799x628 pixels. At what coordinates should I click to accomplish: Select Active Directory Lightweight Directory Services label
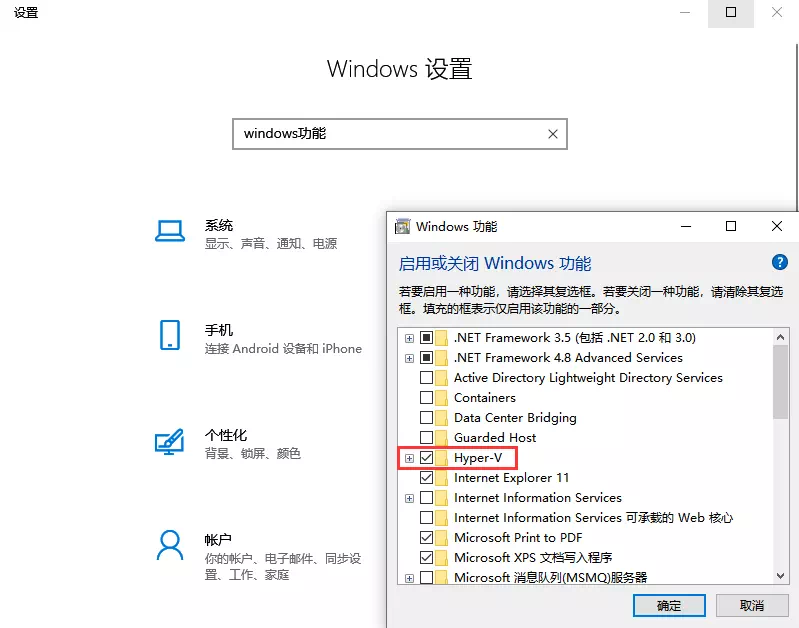(x=588, y=378)
